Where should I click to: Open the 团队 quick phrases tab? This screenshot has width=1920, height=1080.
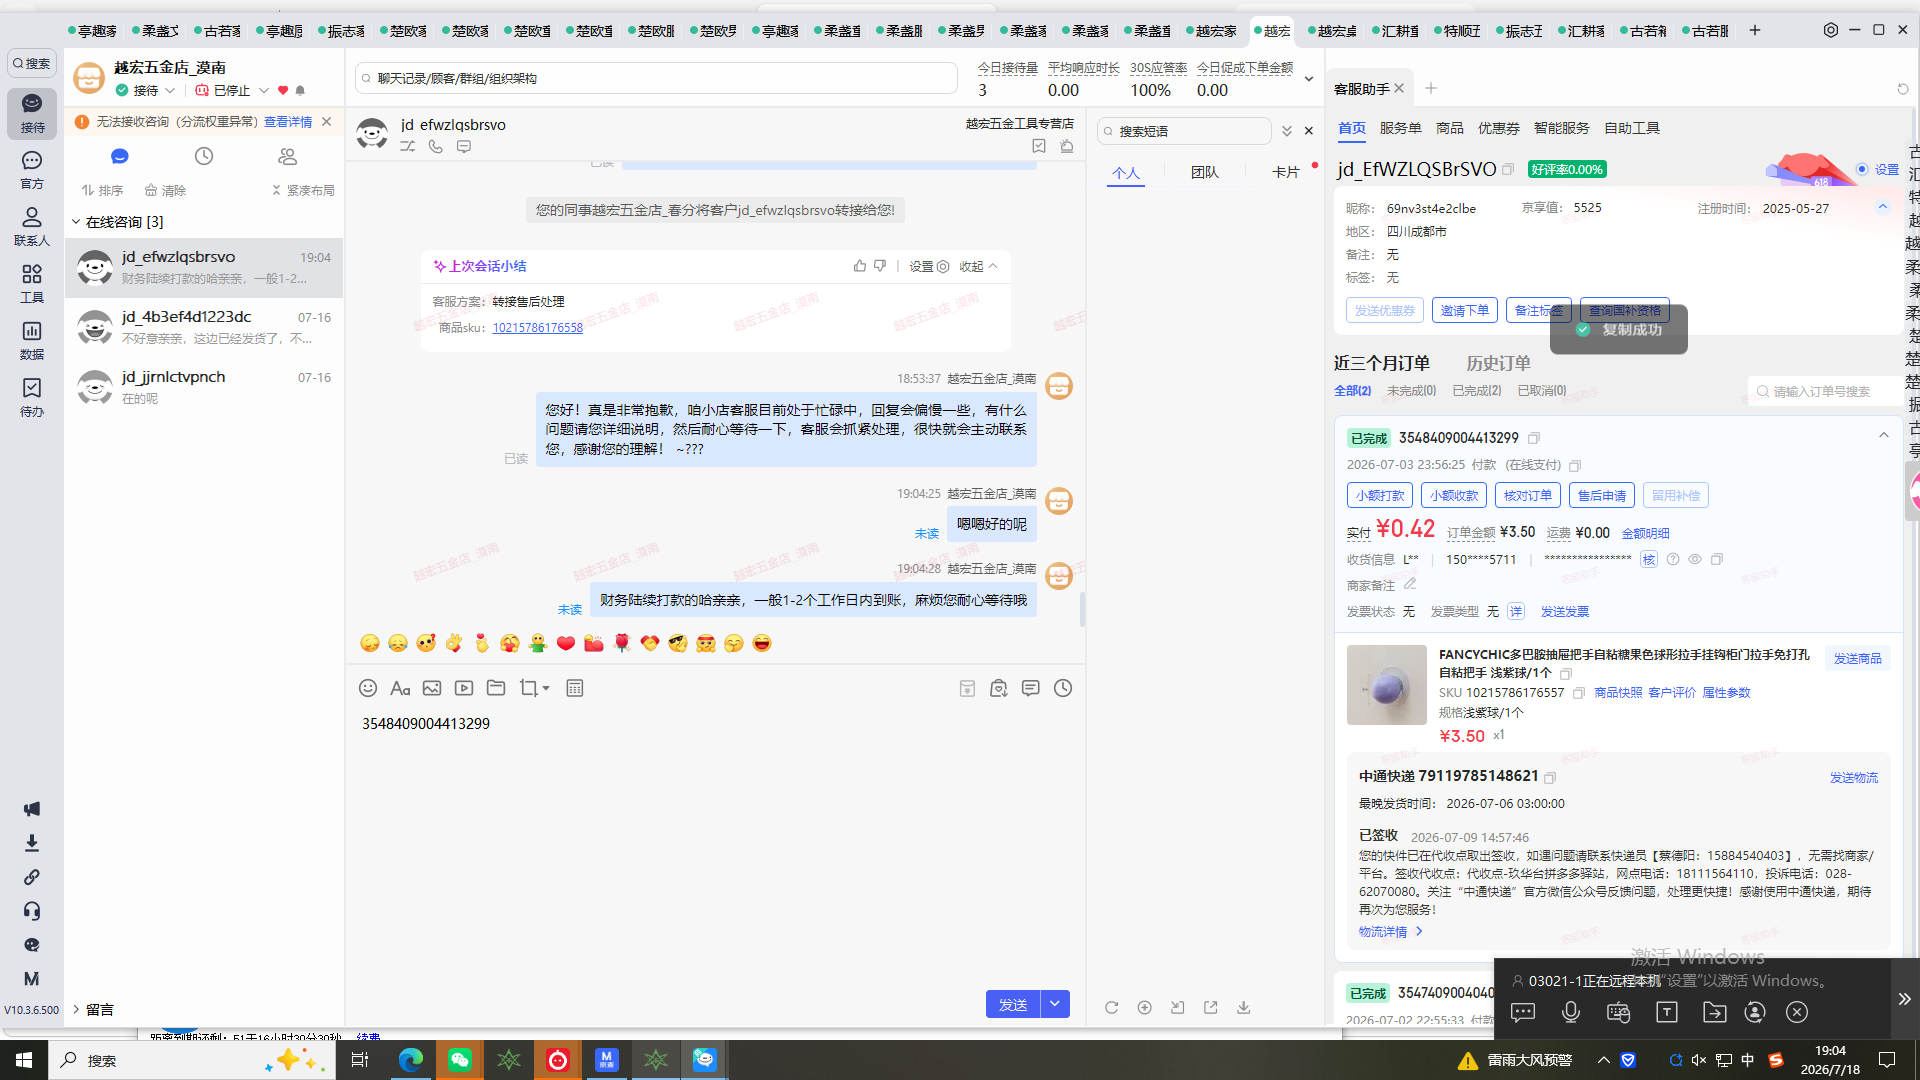tap(1205, 172)
